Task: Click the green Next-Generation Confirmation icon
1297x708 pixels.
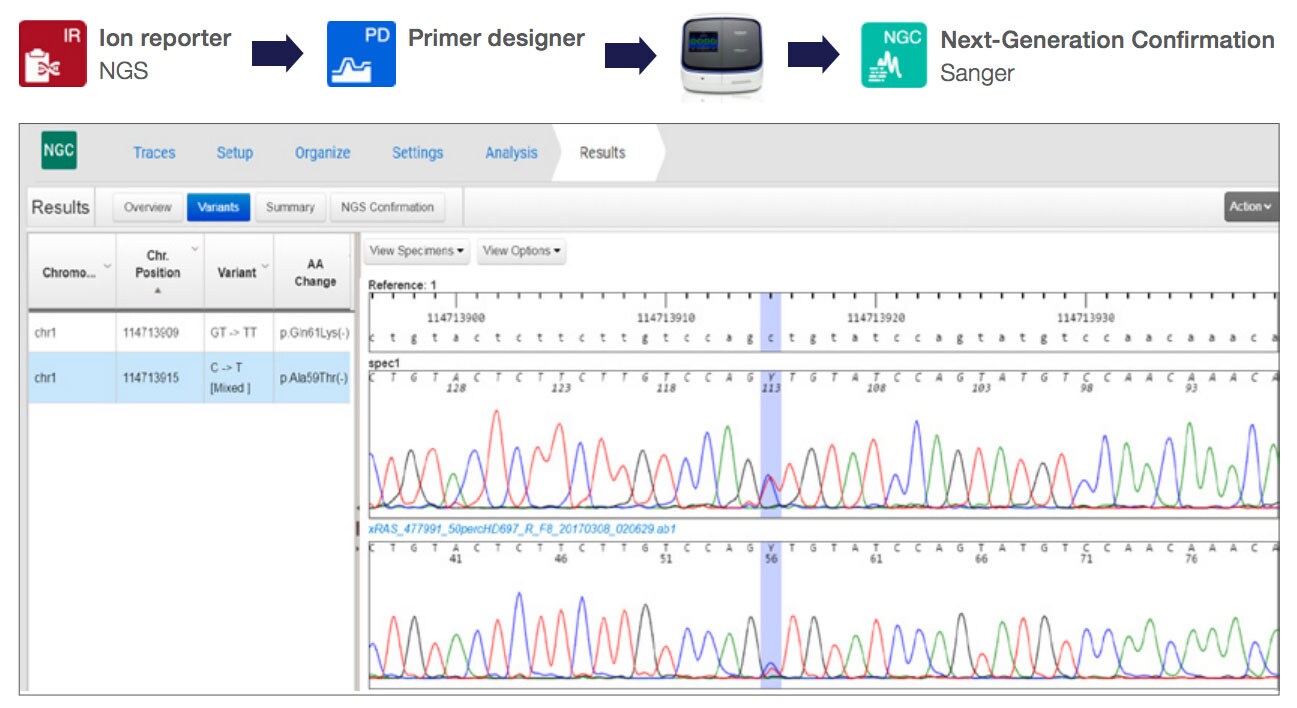Action: click(894, 55)
